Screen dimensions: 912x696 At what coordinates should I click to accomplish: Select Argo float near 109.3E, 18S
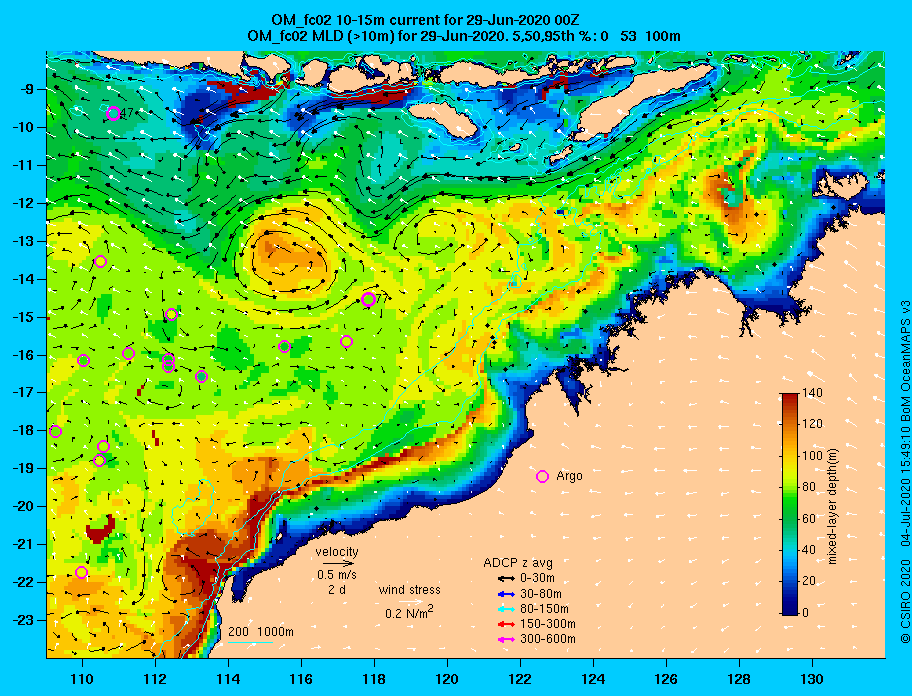coord(55,431)
